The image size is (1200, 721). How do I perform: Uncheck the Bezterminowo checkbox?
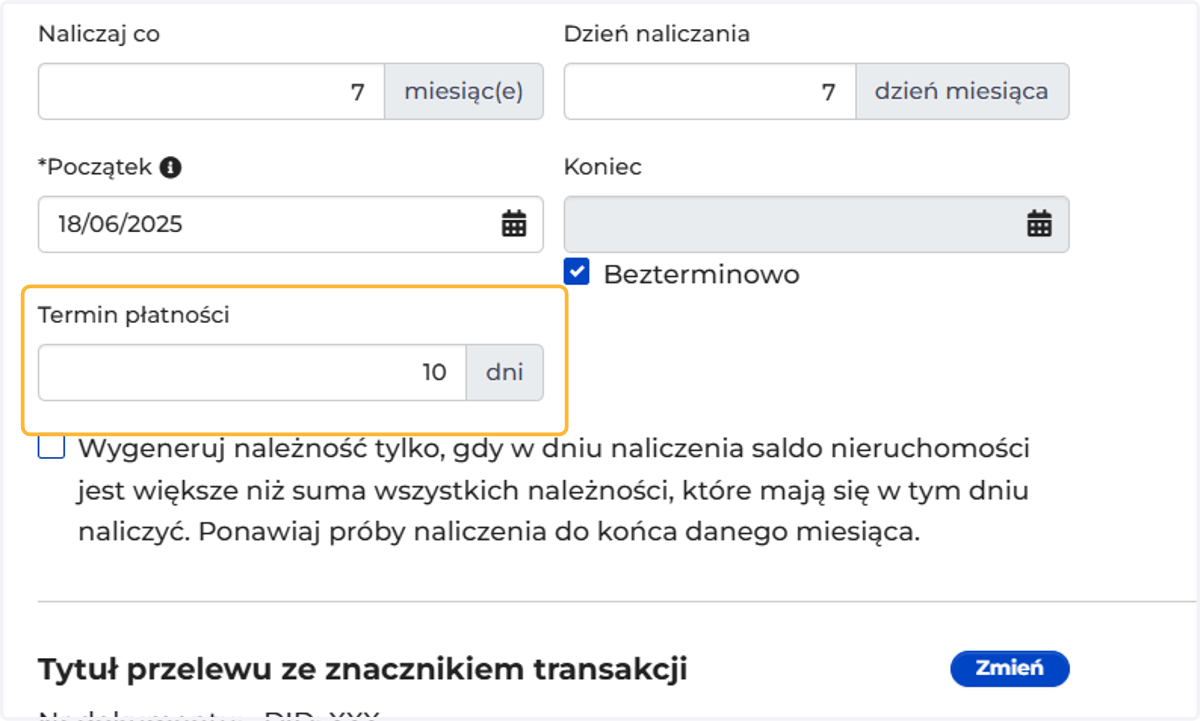577,272
